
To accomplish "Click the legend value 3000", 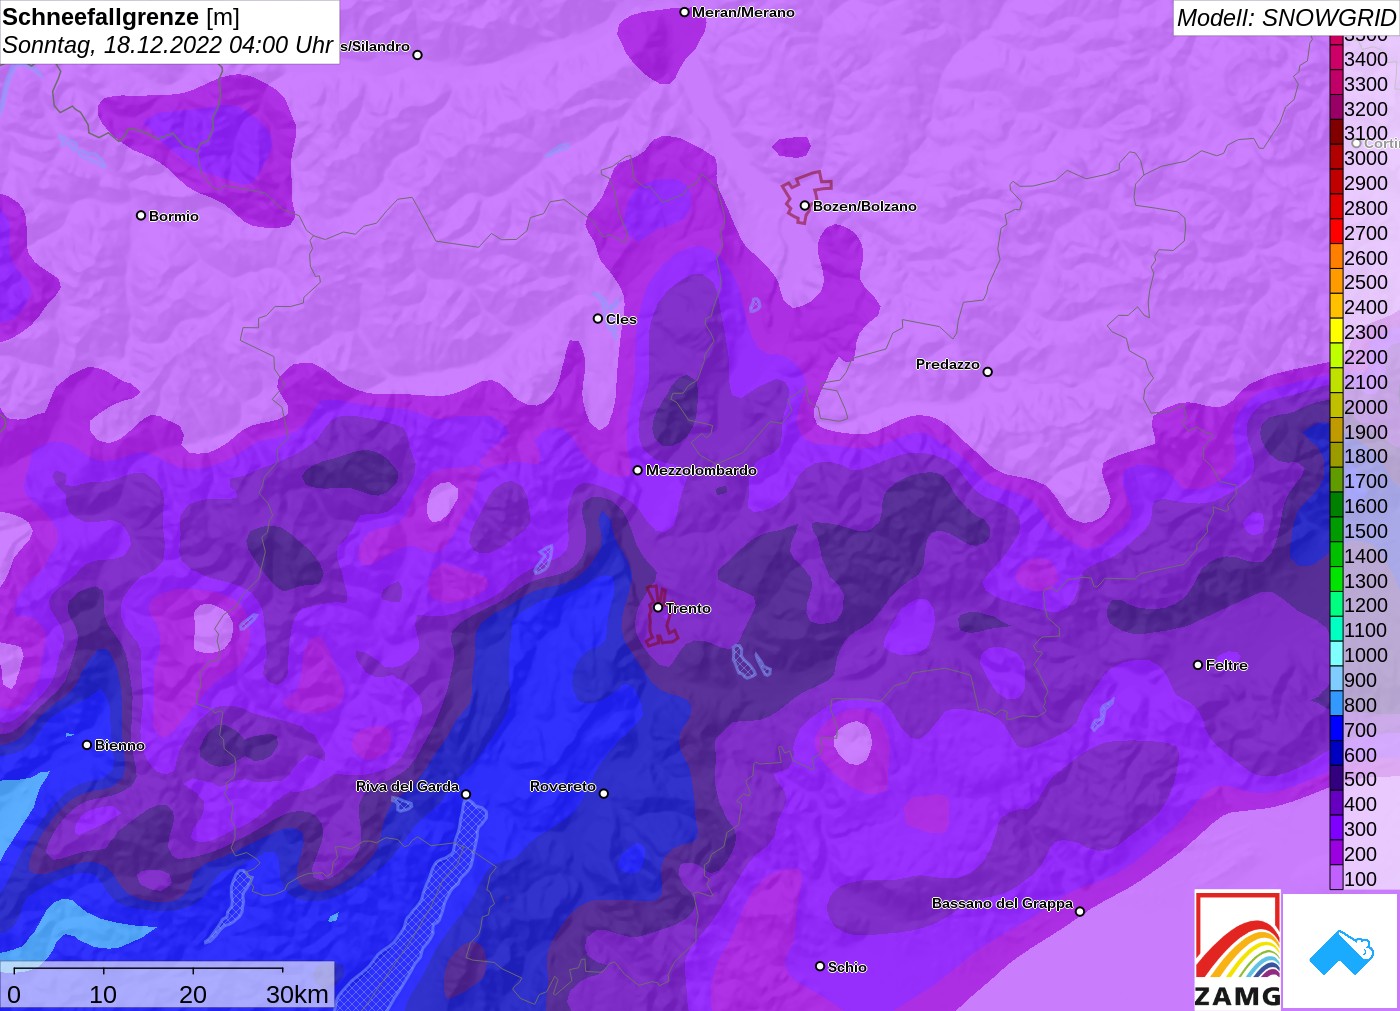I will [x=1366, y=158].
